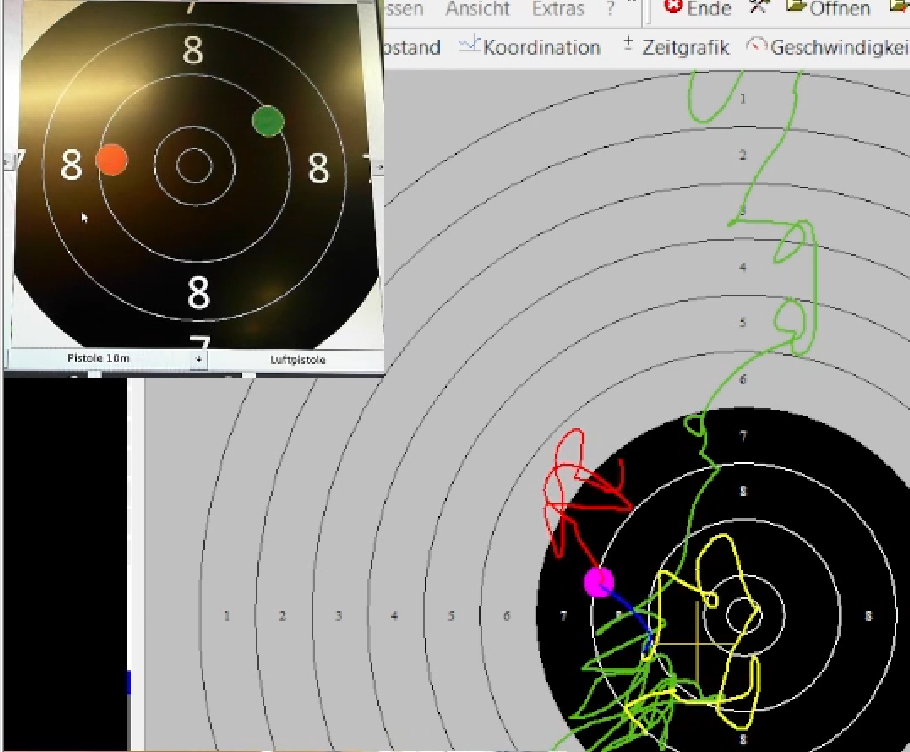910x752 pixels.
Task: Click the folder icon right of Öffnen
Action: (x=898, y=8)
